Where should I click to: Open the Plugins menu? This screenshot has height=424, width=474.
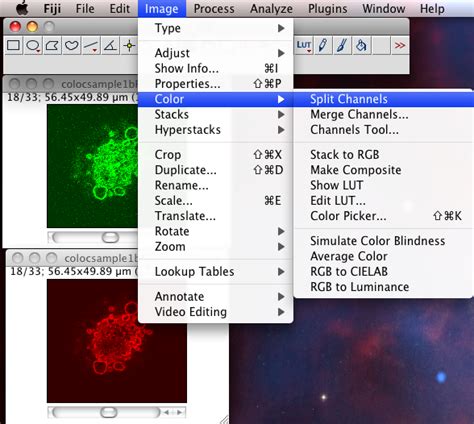pos(328,9)
